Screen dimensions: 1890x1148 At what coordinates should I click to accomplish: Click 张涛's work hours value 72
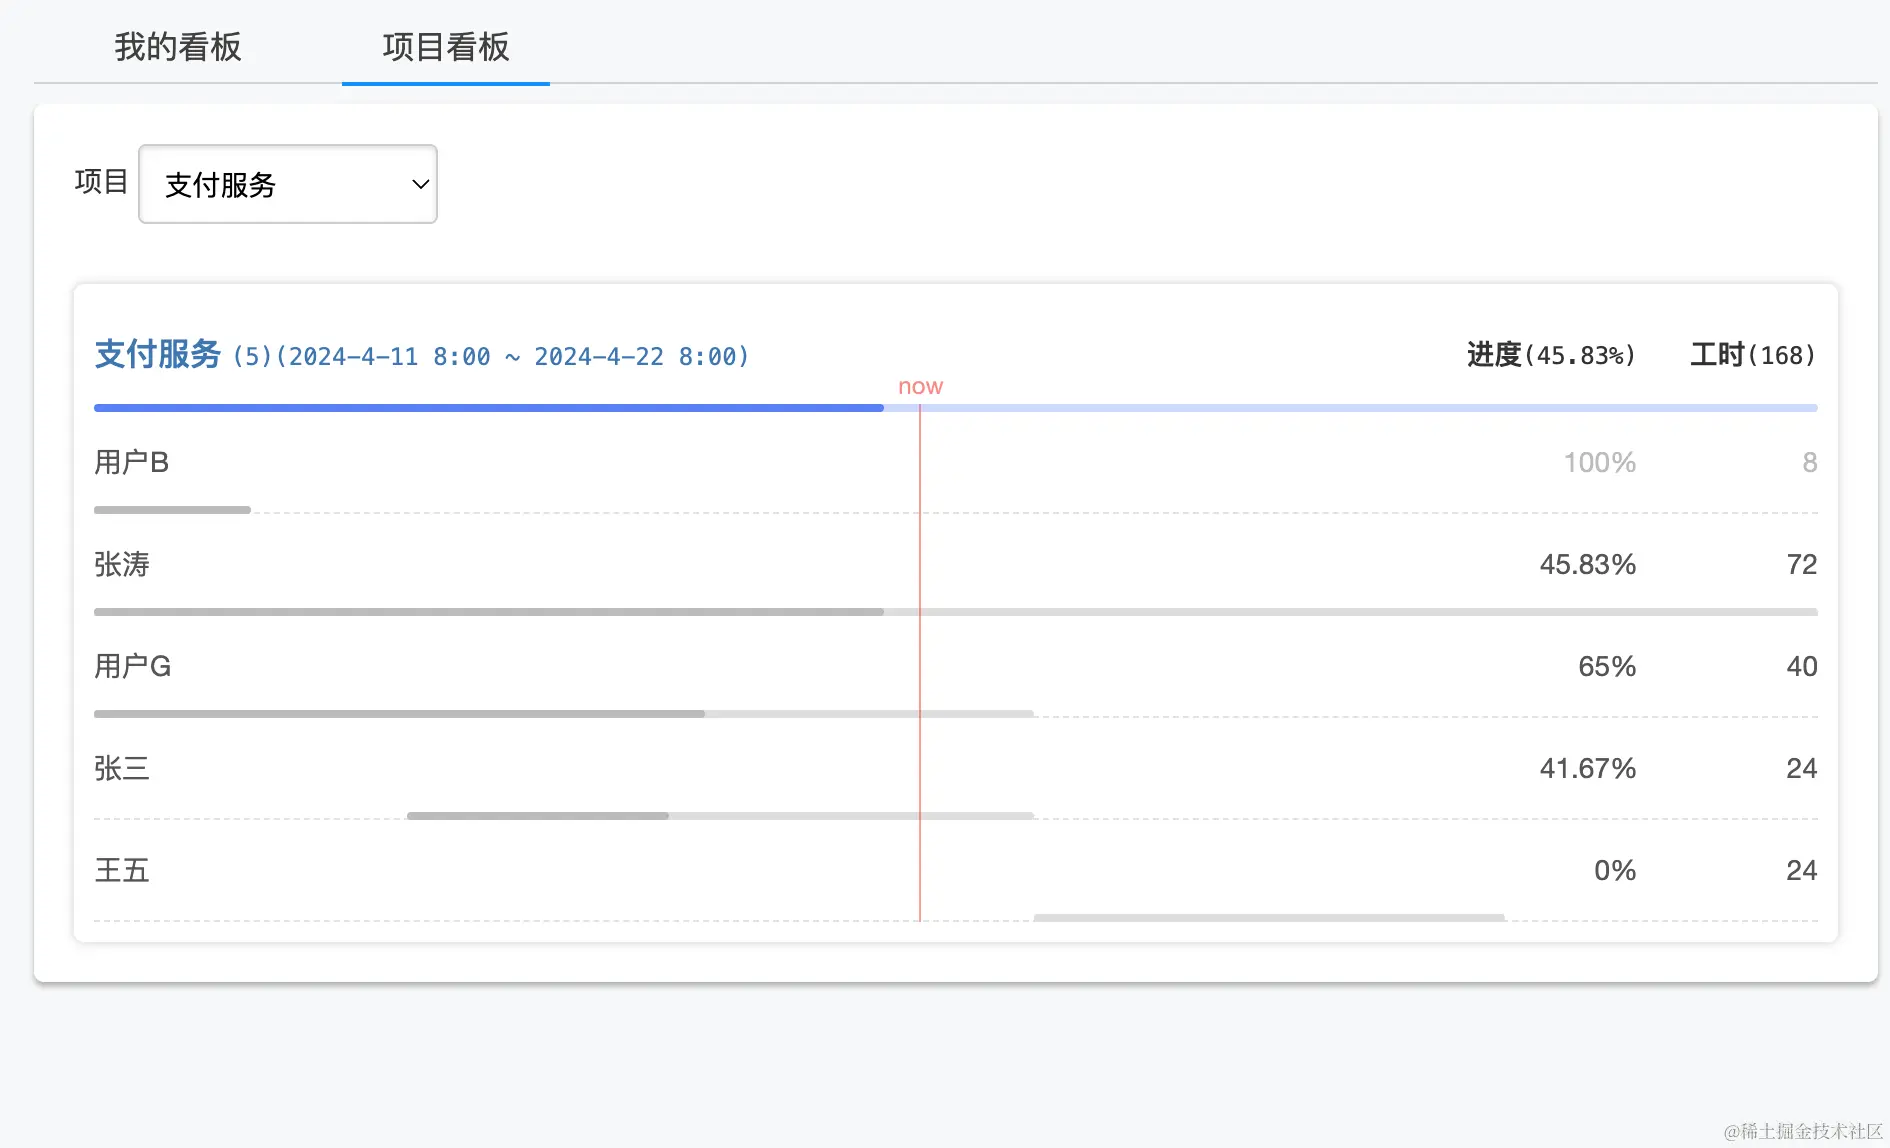(x=1802, y=565)
